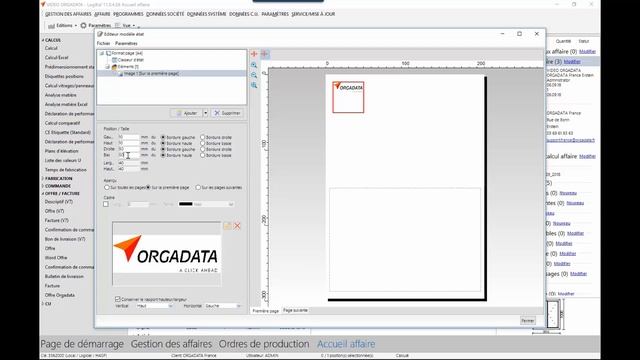The height and width of the screenshot is (360, 640).
Task: Collapse the Format page tree node
Action: point(102,53)
